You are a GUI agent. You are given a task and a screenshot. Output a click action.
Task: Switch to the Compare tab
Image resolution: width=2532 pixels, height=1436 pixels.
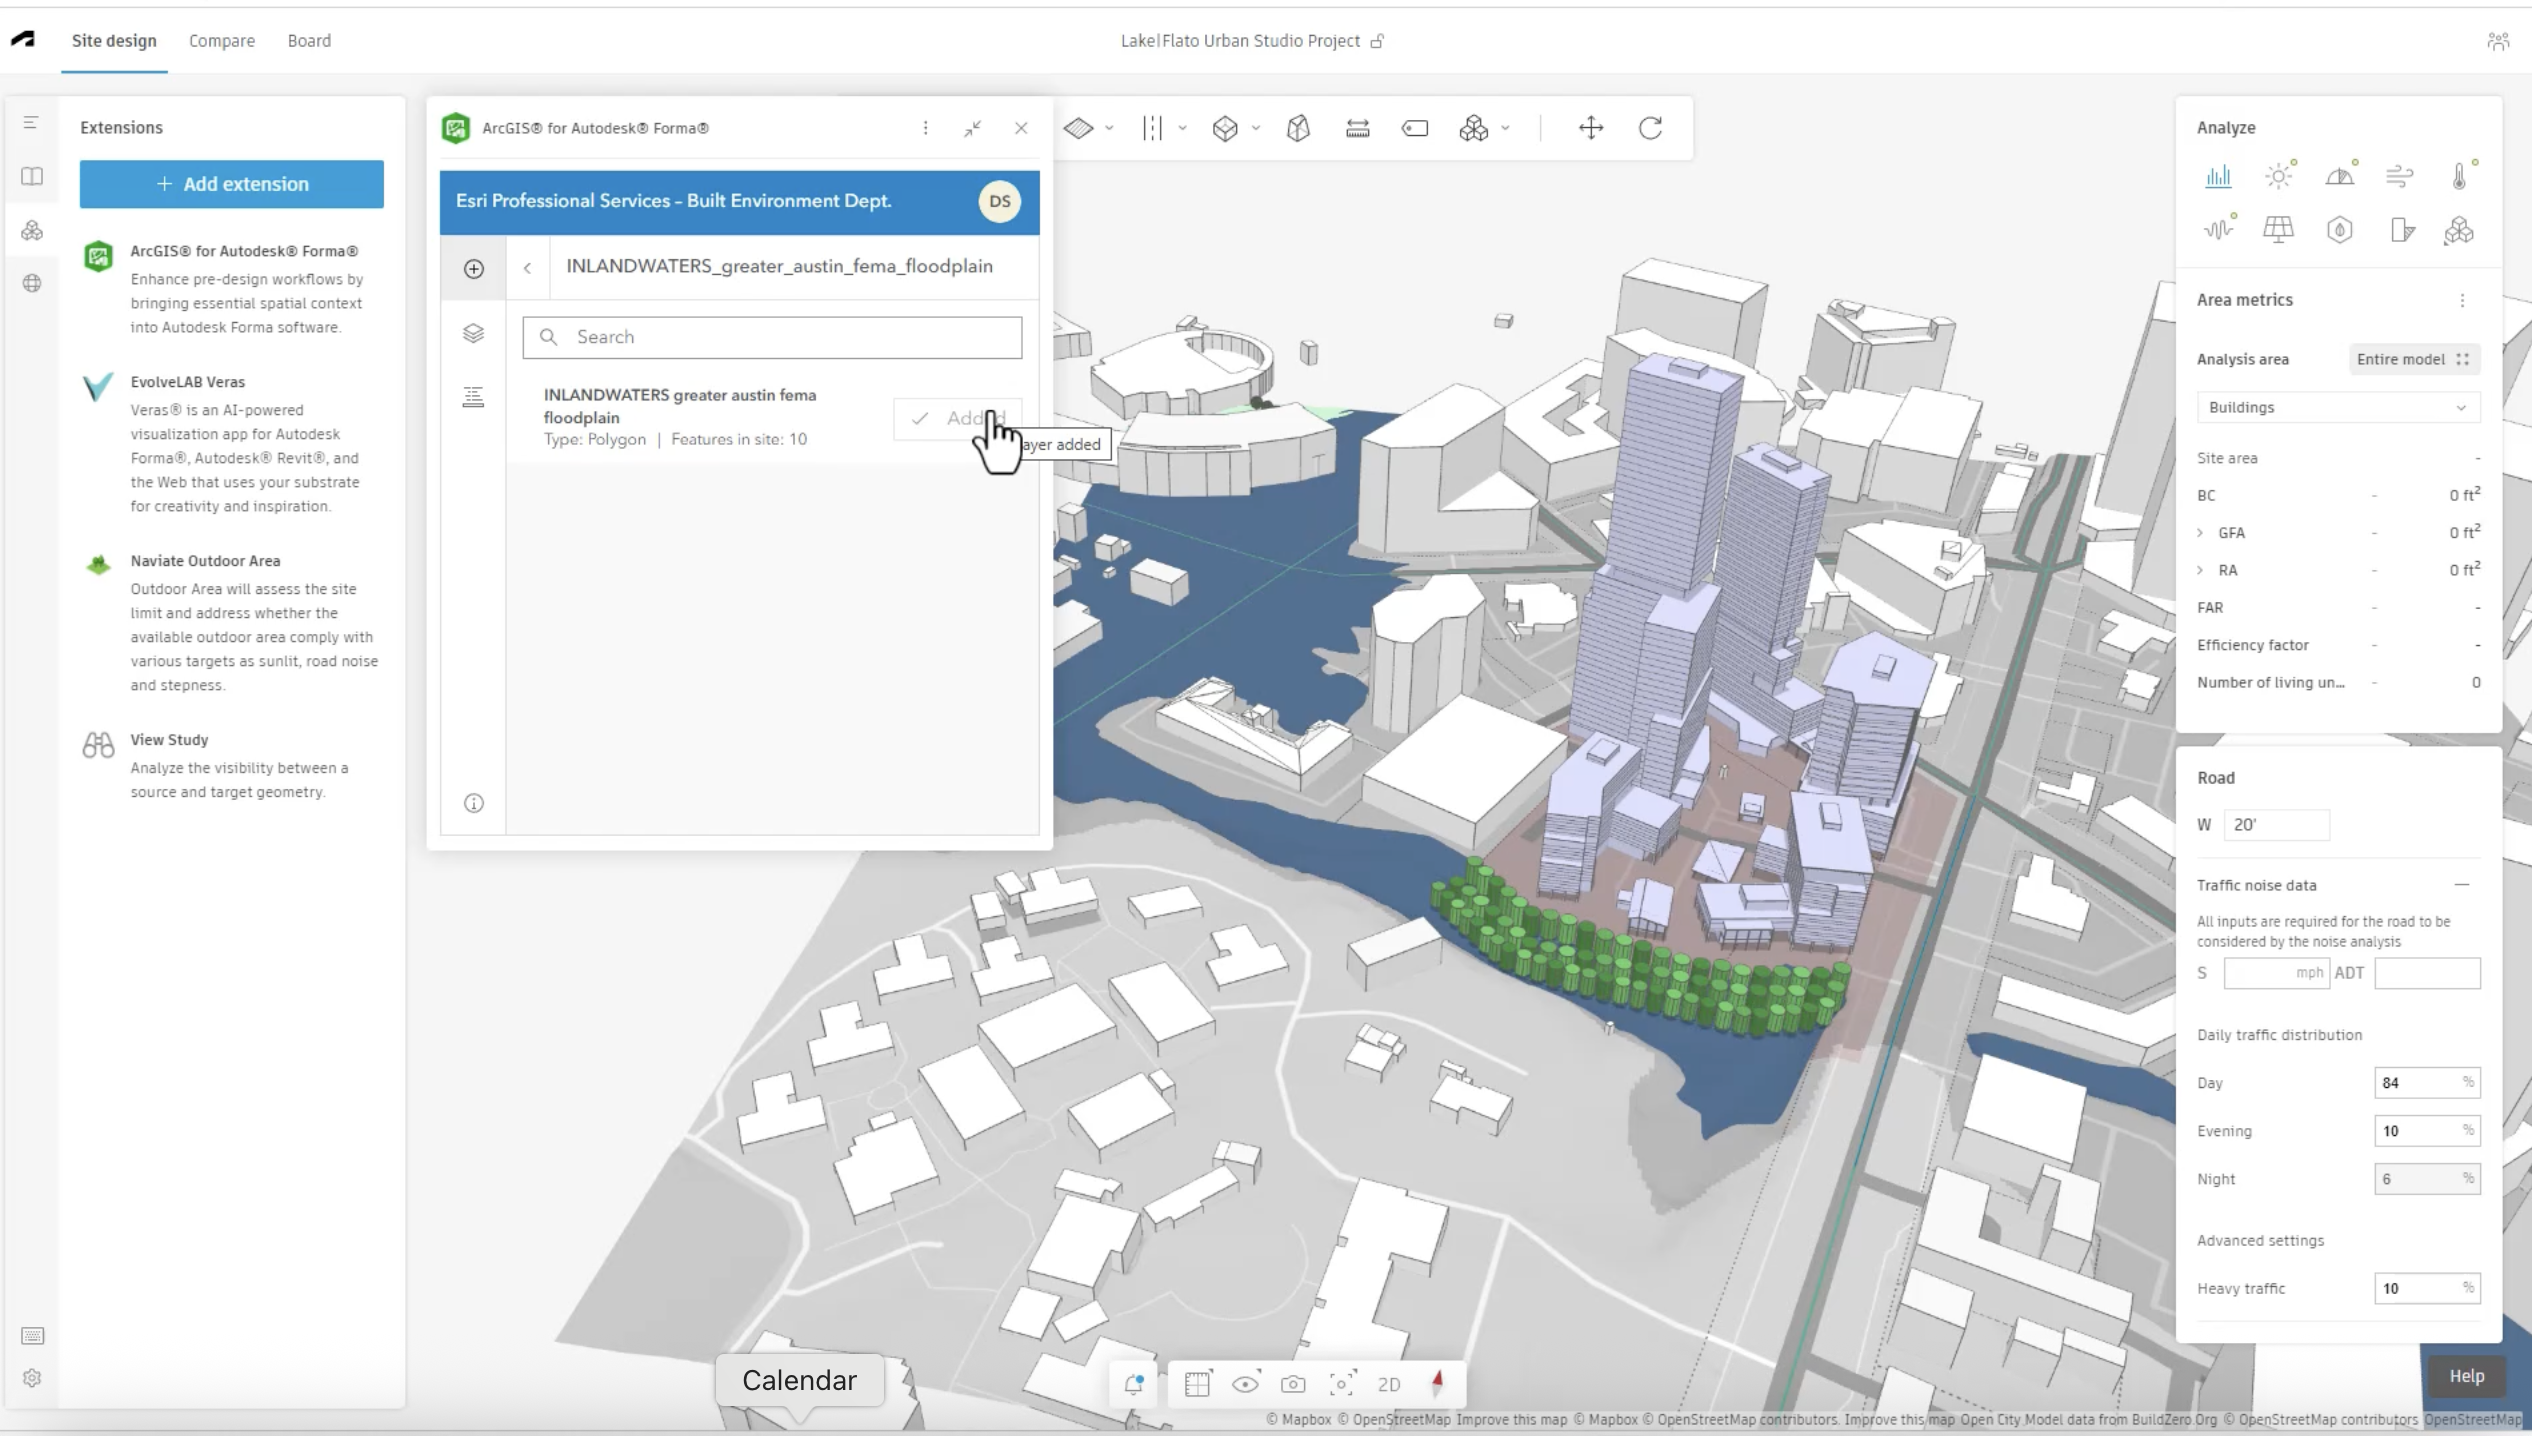click(221, 41)
